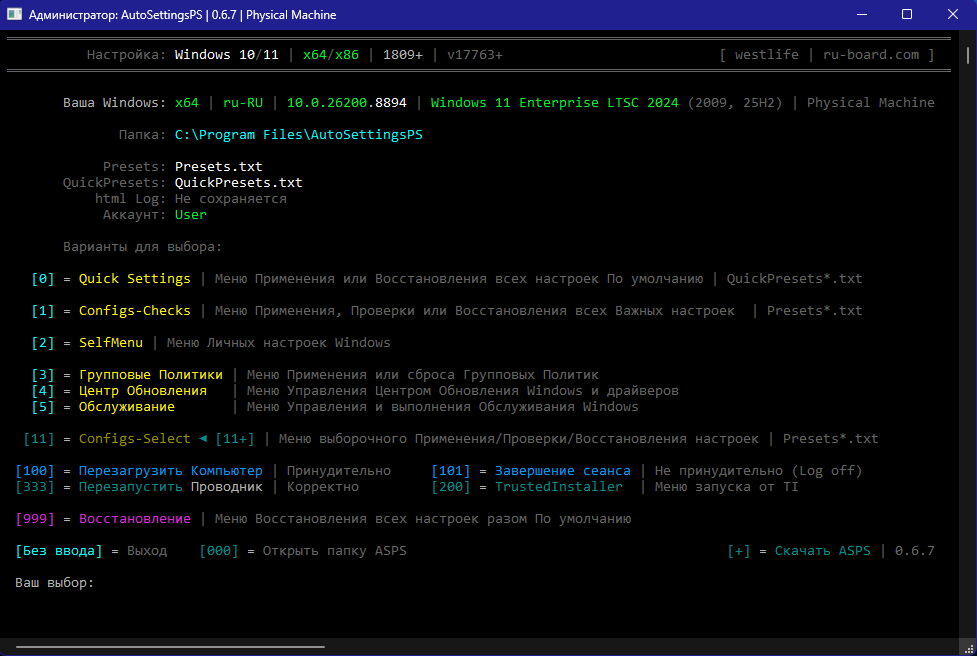Click 'westlife' author name in header

(766, 54)
